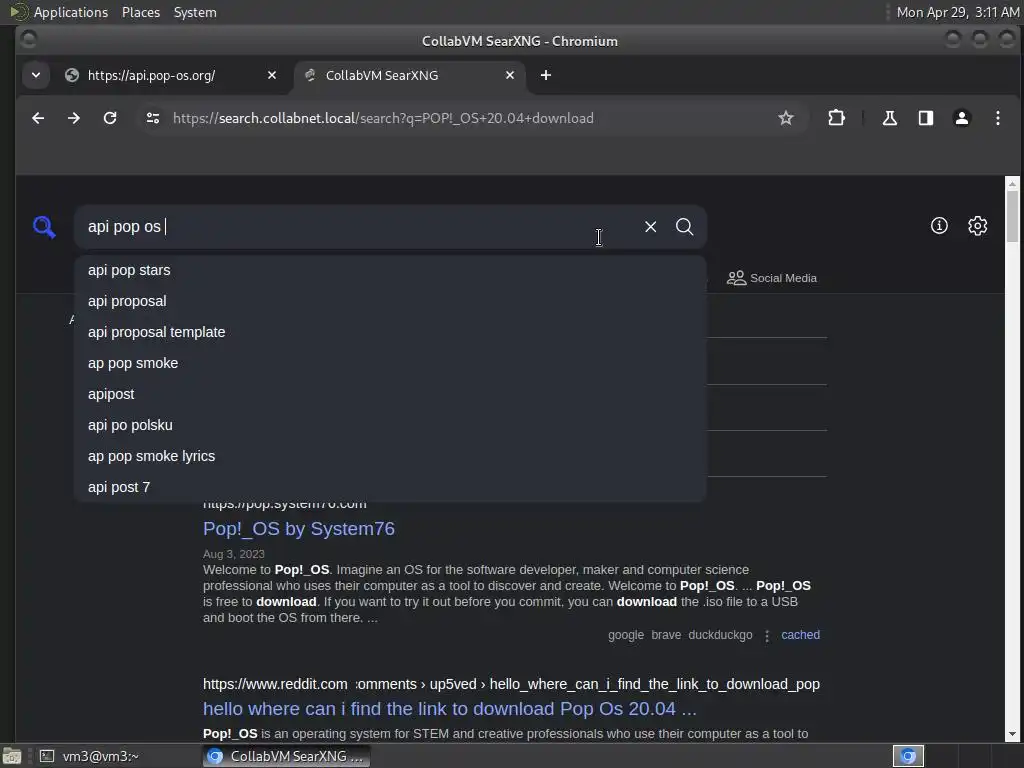Open Reddit result 'hello where can i find the link'

click(x=449, y=709)
